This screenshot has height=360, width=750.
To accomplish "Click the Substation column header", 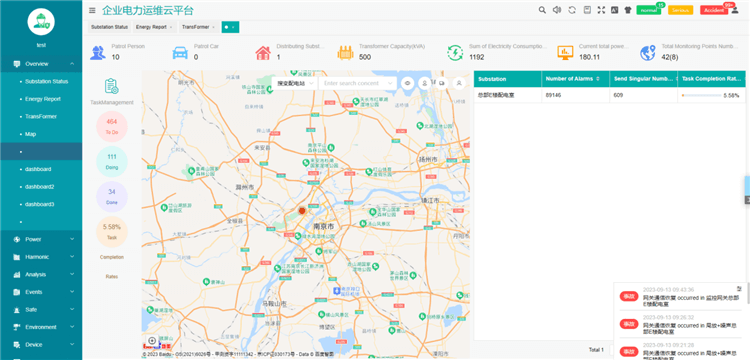I will pos(507,79).
